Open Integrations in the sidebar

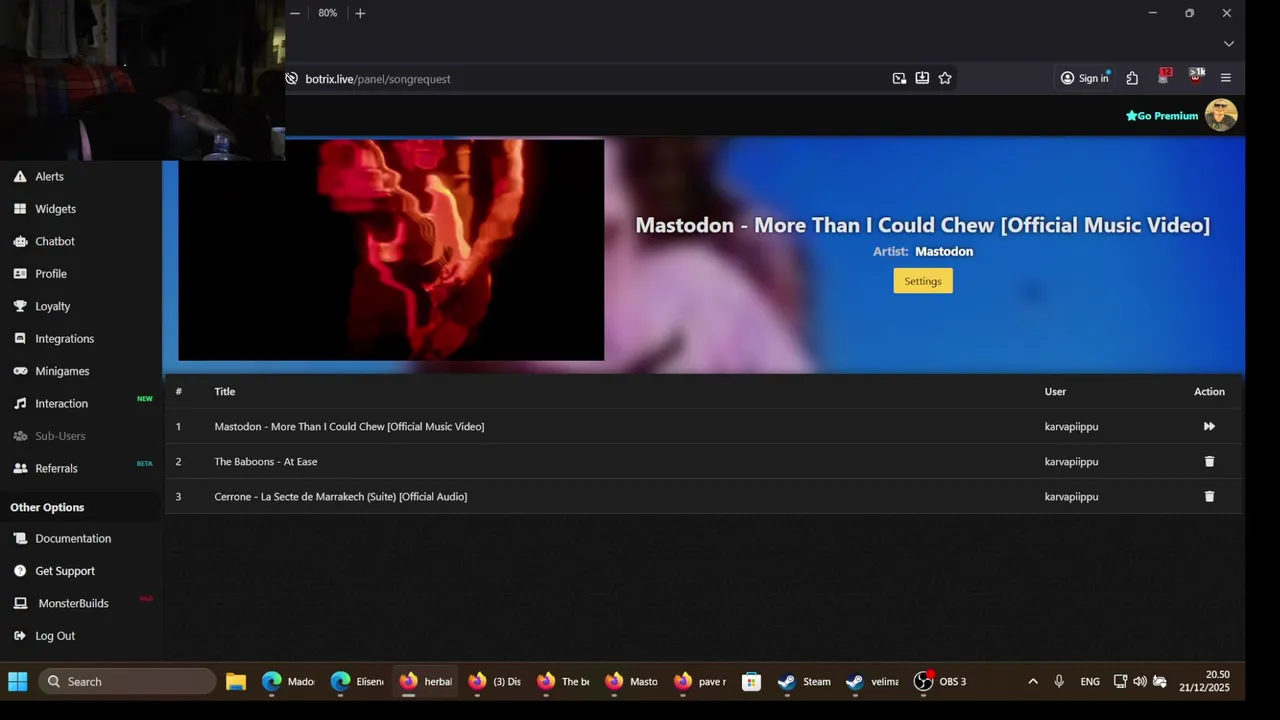click(x=64, y=339)
